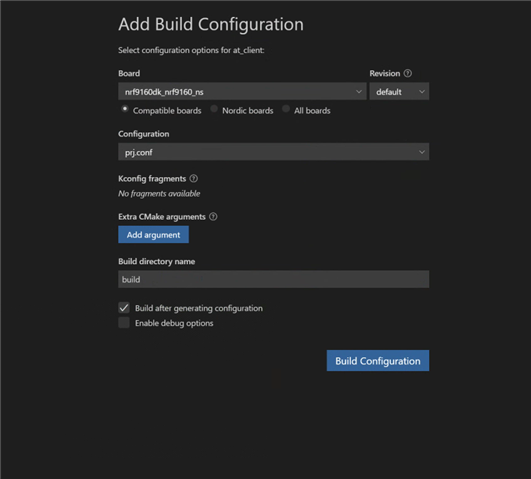Click the Add argument button

point(153,234)
